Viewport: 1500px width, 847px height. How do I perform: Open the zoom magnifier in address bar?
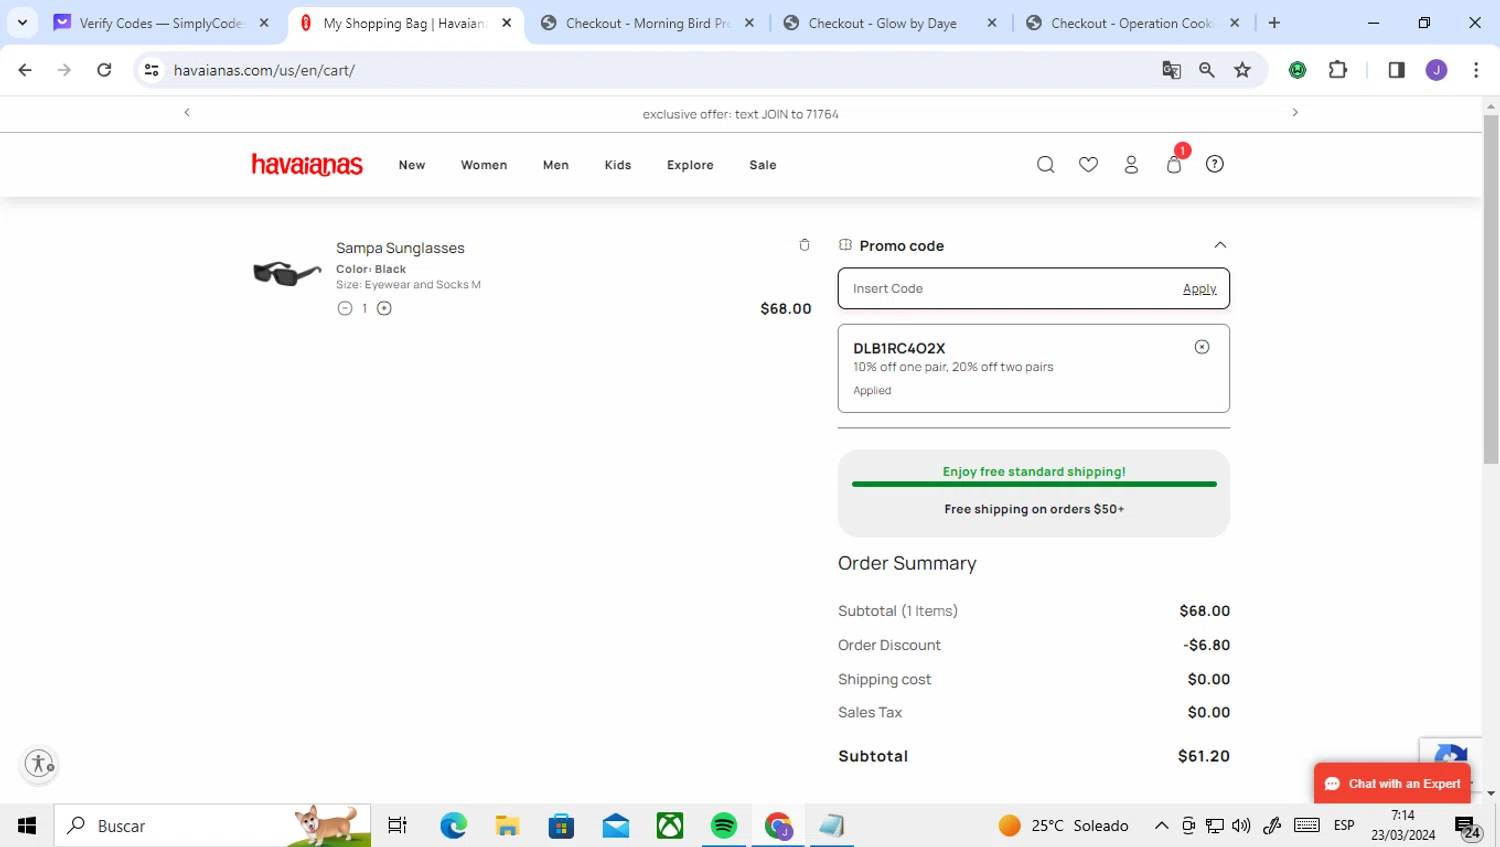pyautogui.click(x=1207, y=70)
